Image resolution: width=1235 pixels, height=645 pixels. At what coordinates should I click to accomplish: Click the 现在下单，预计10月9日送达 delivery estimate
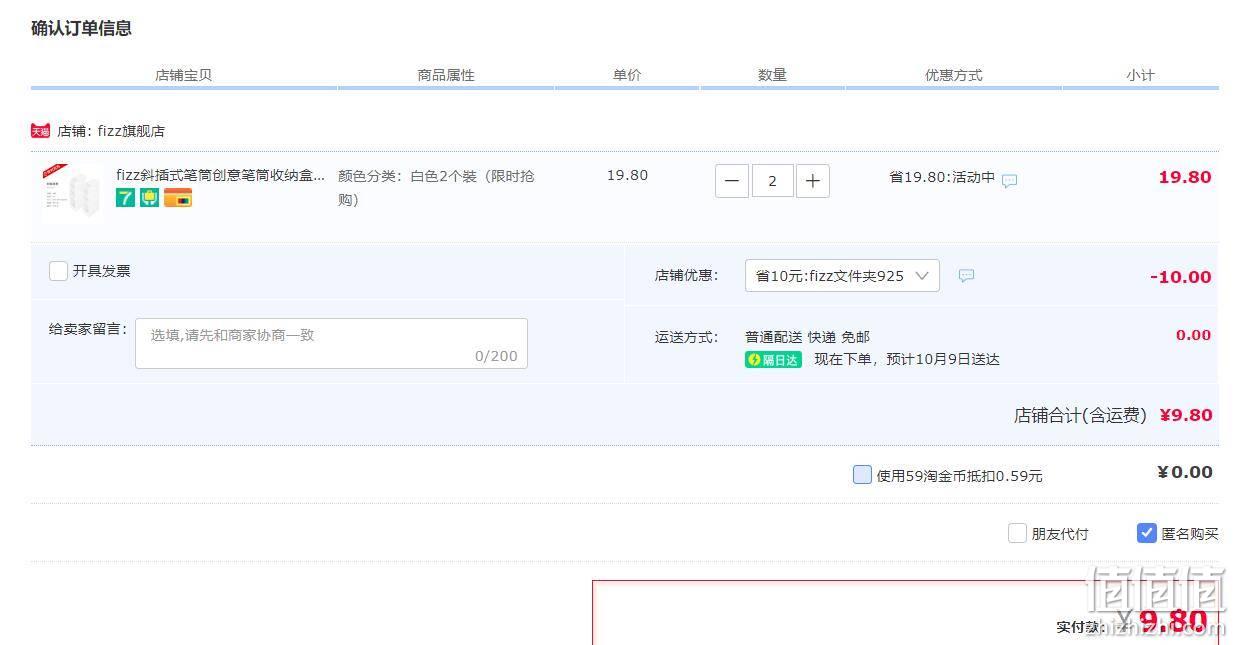coord(906,359)
